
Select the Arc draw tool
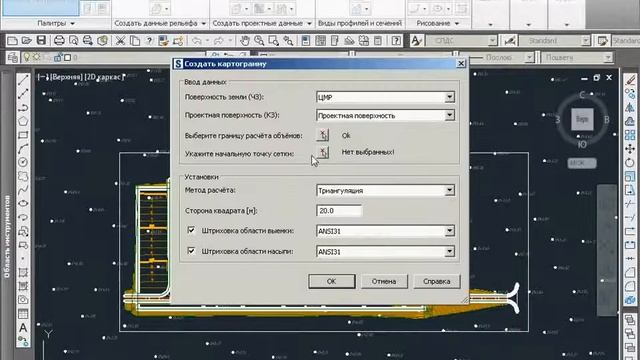coord(23,149)
